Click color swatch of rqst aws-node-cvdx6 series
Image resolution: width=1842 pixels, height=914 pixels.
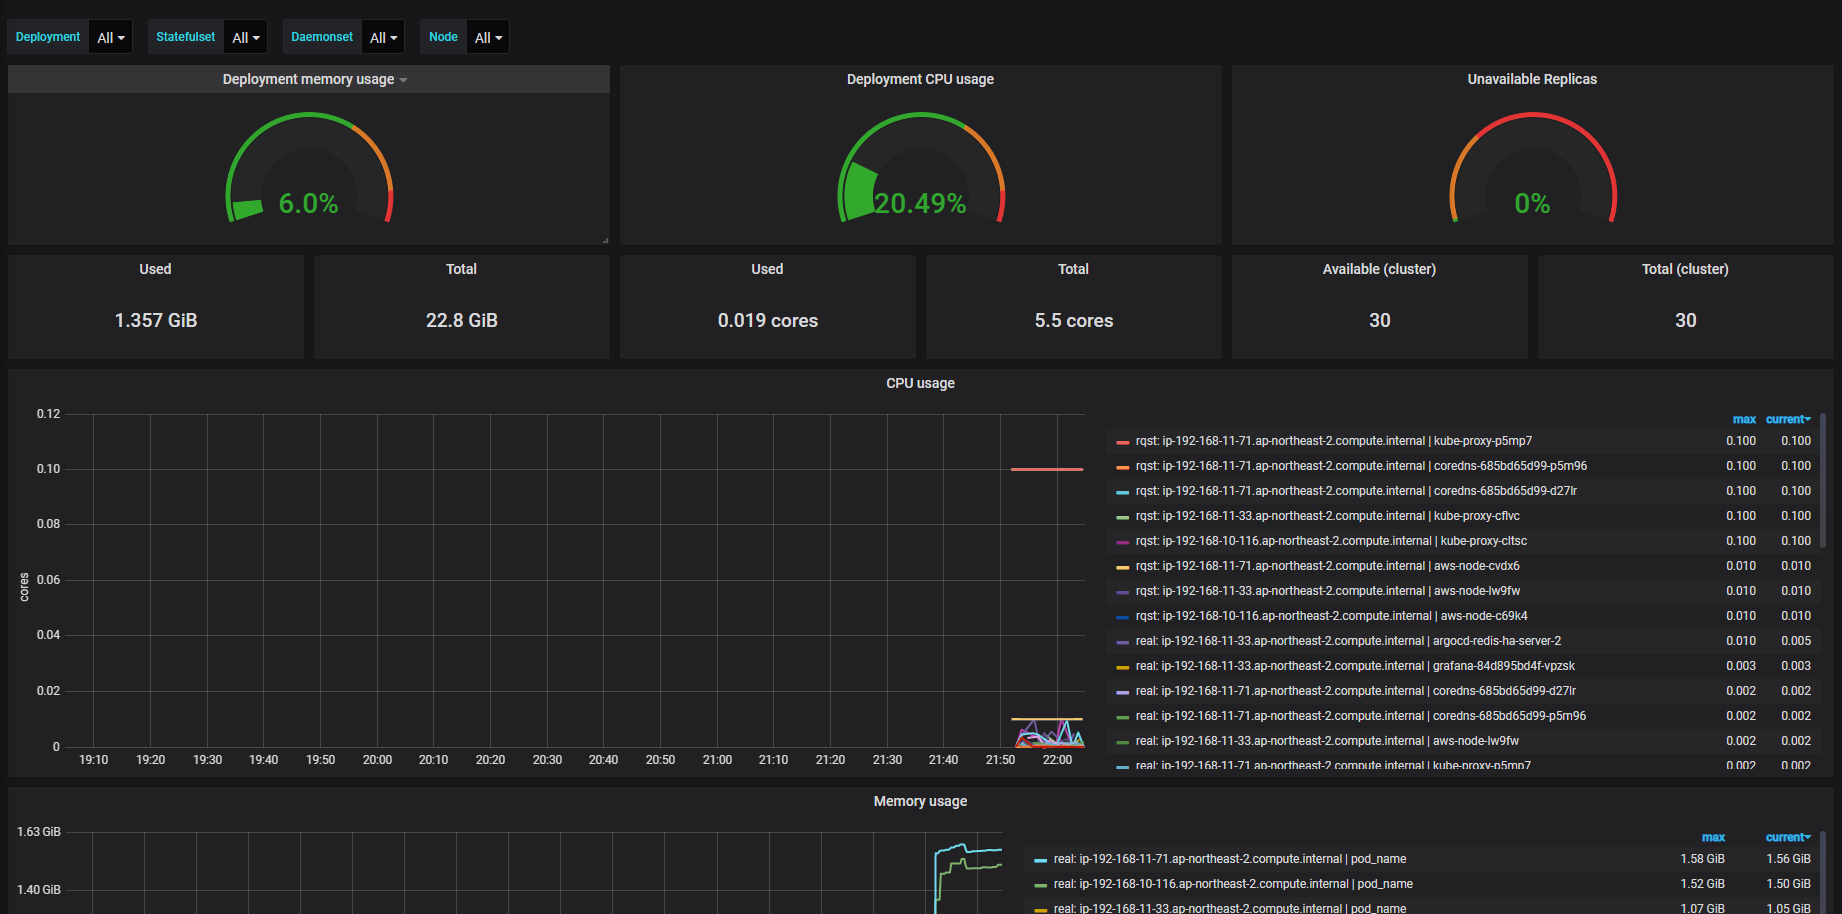point(1122,567)
